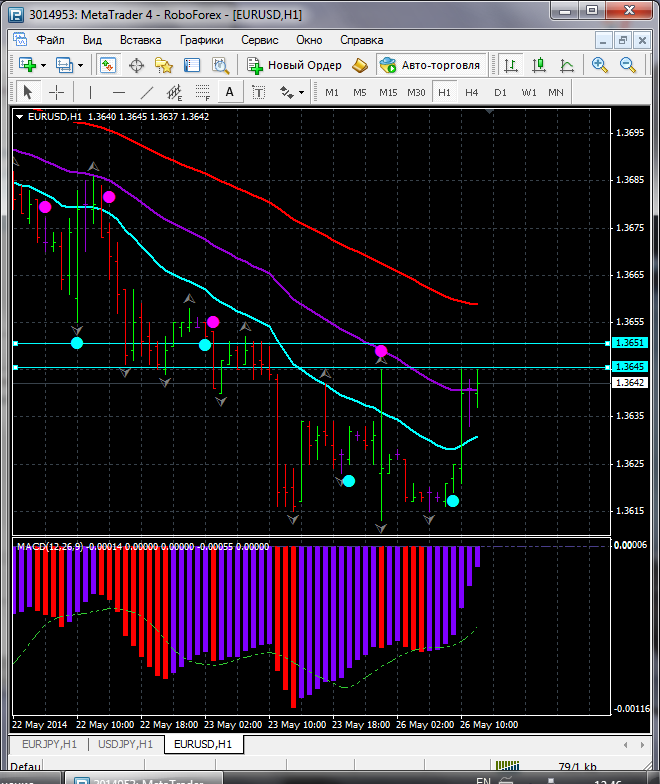The image size is (660, 784).
Task: Toggle the Navigator star-folder icon
Action: (164, 65)
